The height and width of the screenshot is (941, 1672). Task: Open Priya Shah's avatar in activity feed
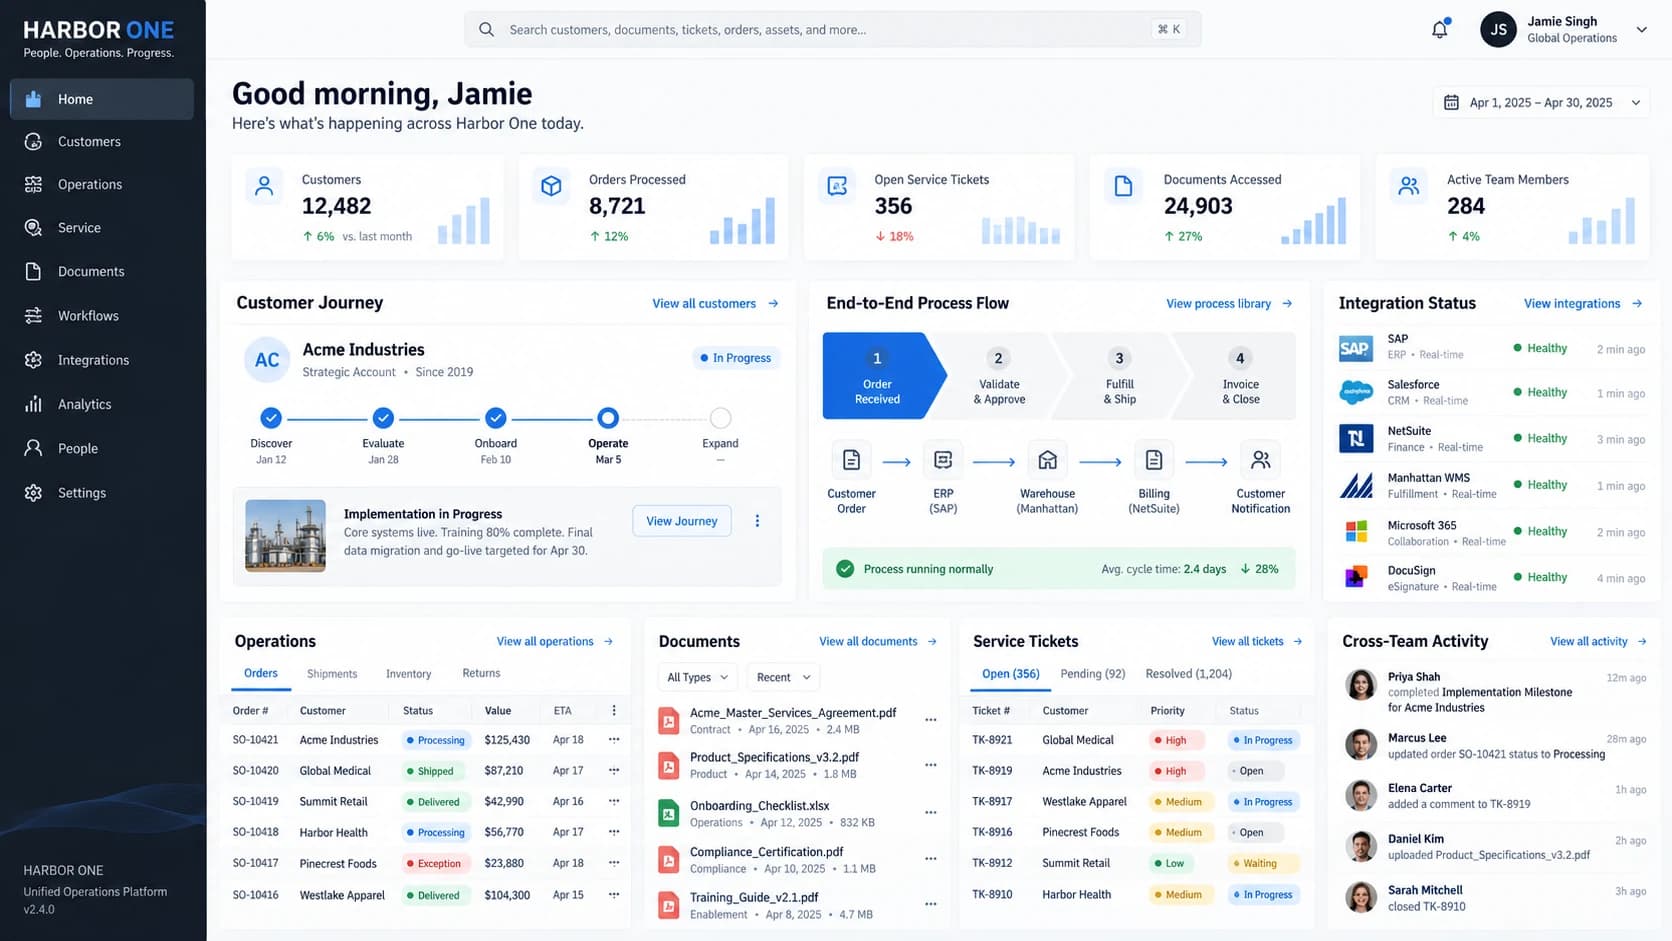[x=1360, y=684]
